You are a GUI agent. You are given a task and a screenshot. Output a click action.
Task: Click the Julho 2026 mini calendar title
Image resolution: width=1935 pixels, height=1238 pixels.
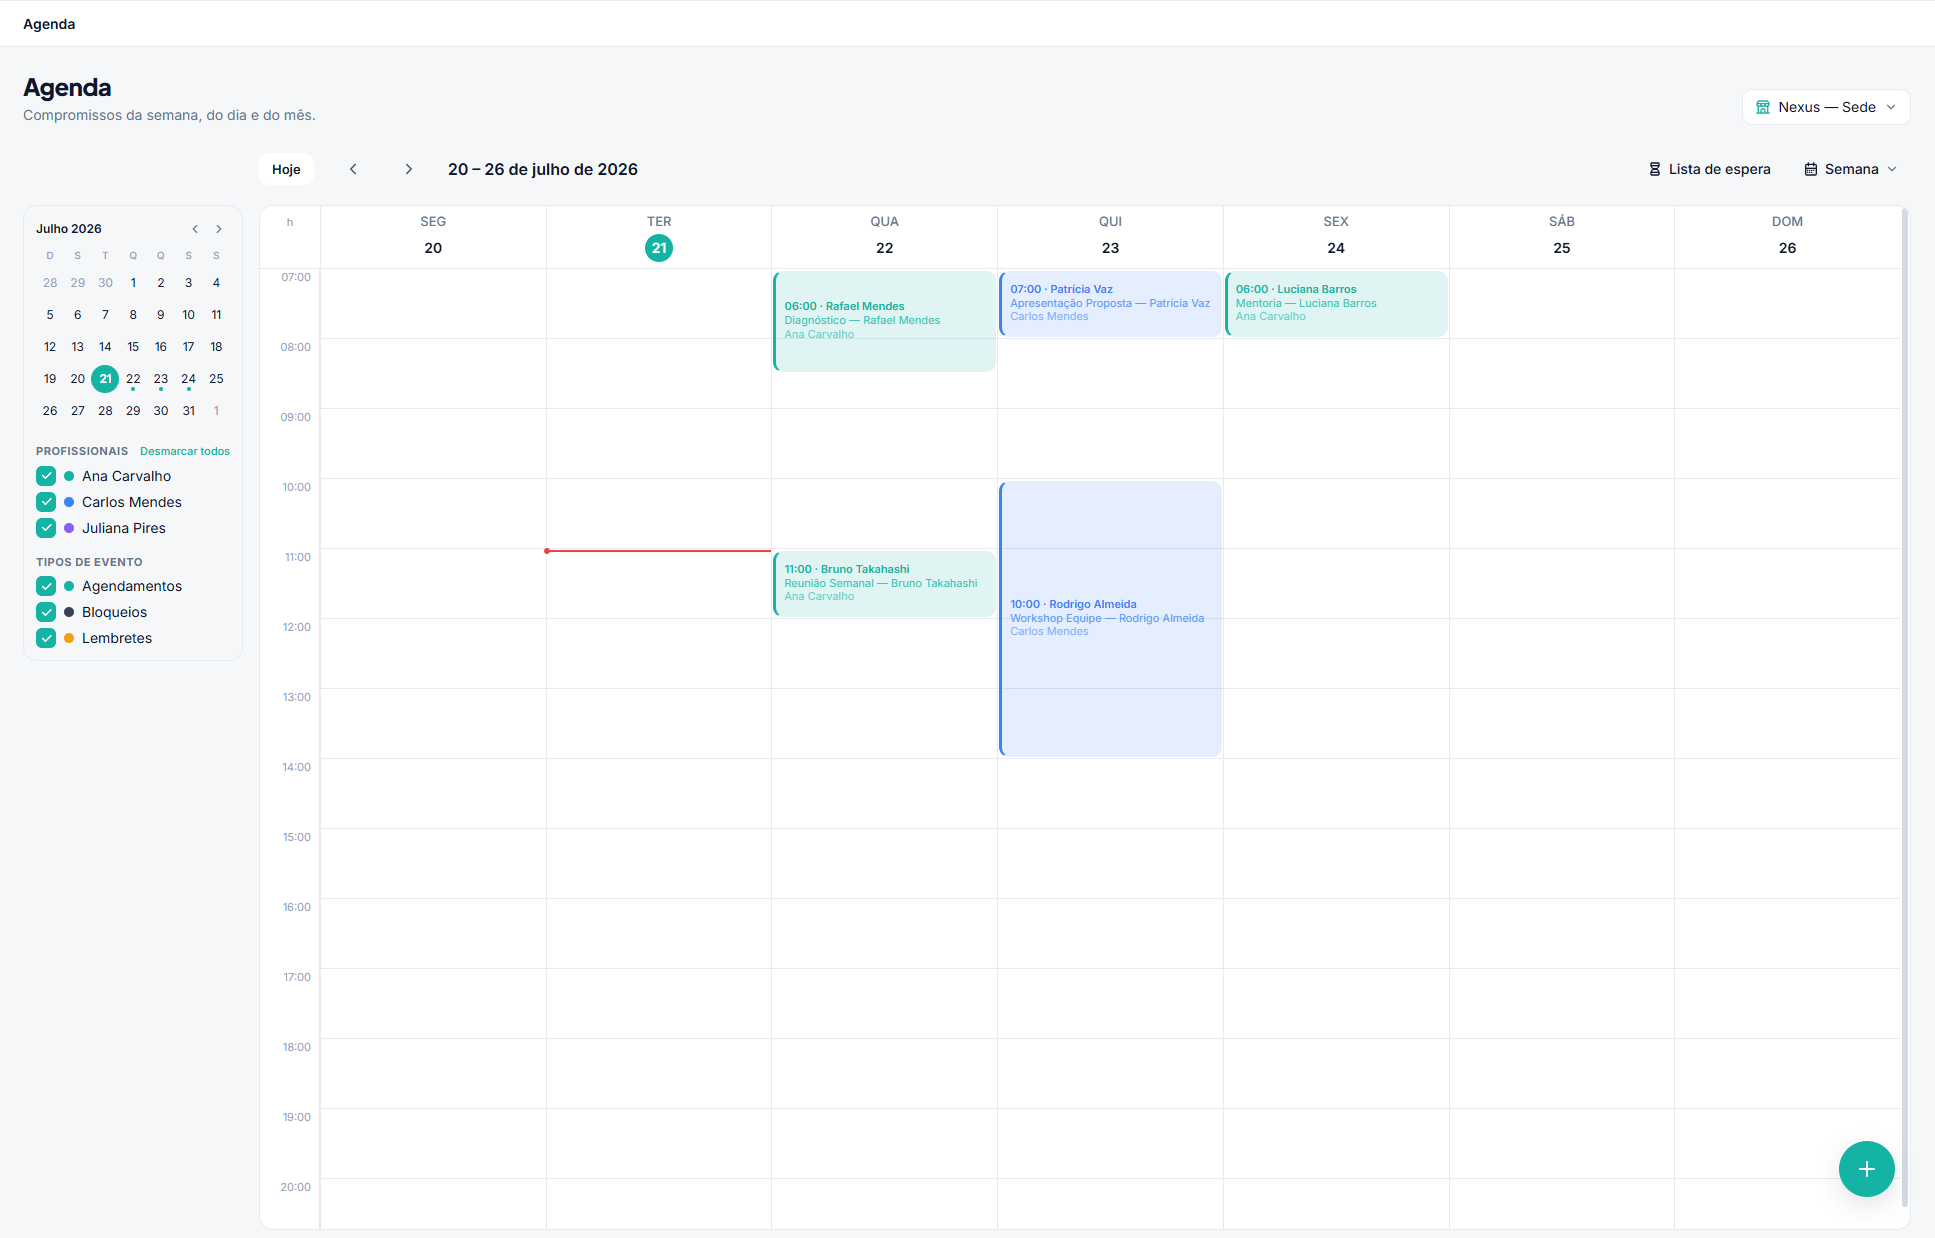pos(69,229)
